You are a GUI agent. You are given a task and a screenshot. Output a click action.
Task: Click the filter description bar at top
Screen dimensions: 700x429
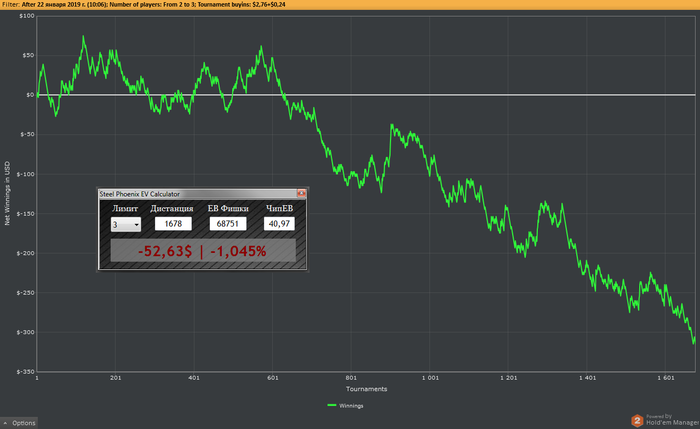tap(350, 4)
